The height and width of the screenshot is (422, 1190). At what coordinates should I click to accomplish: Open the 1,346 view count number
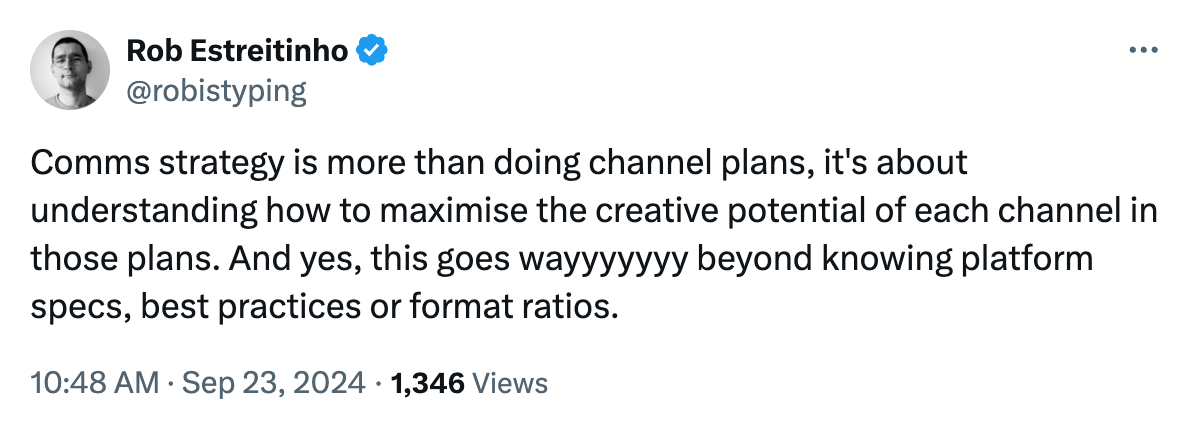[x=426, y=383]
